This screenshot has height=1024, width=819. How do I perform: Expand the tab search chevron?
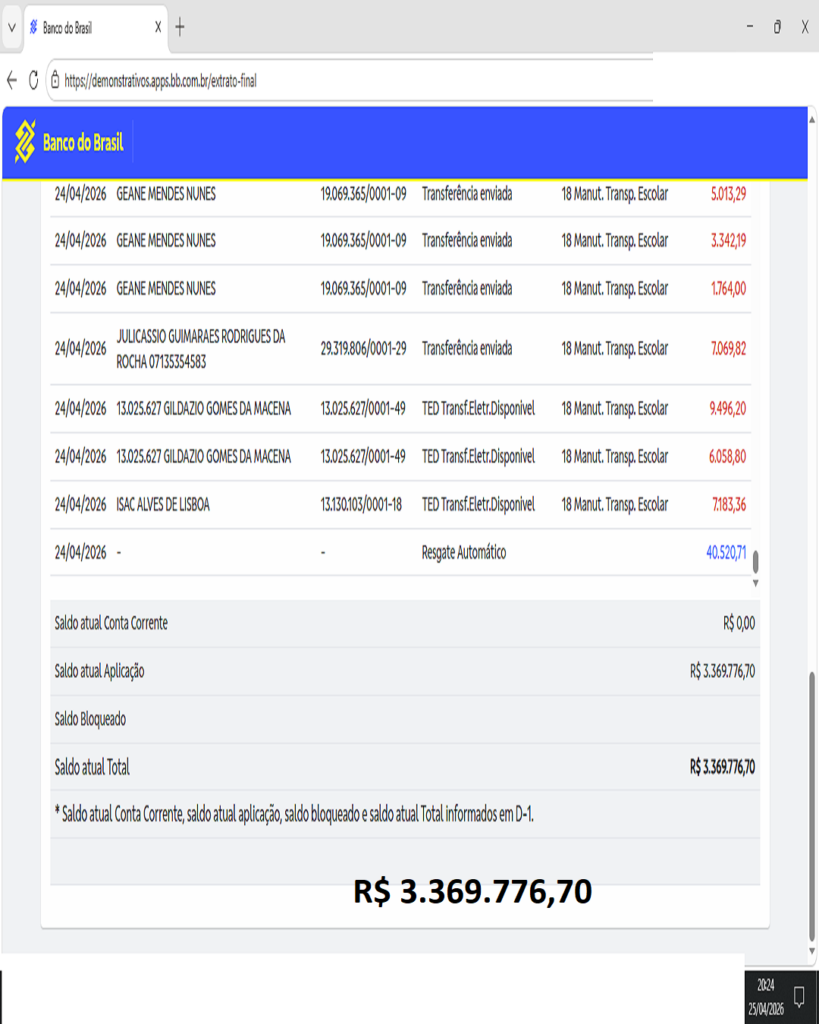tap(12, 28)
